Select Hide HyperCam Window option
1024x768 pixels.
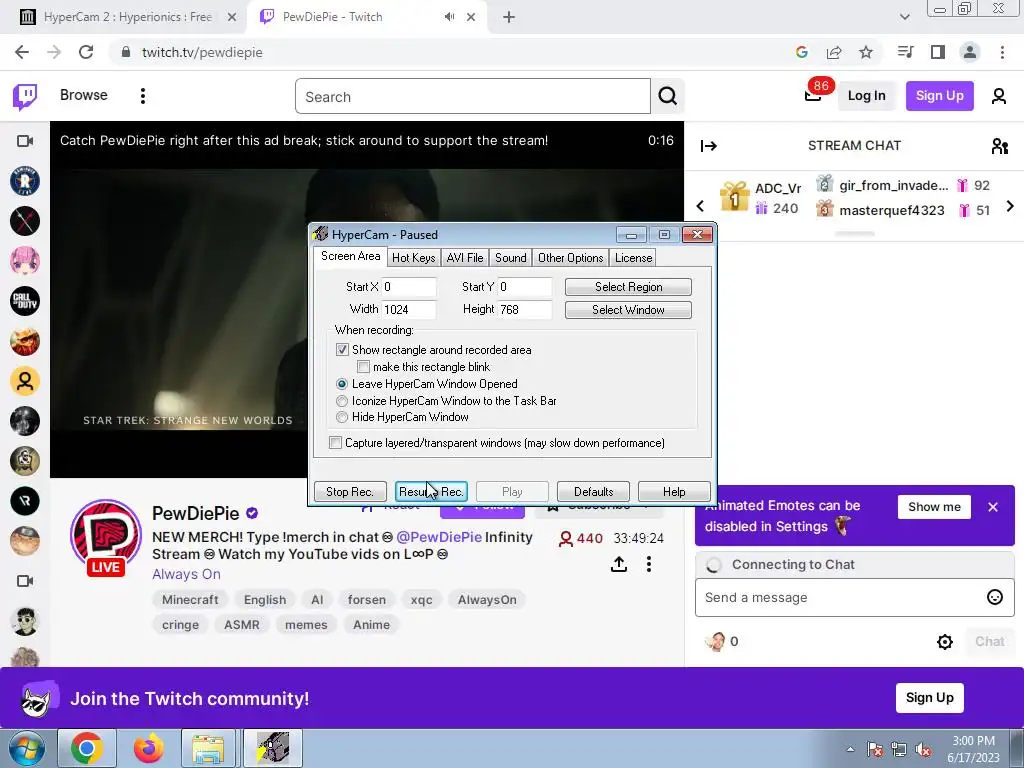[342, 417]
